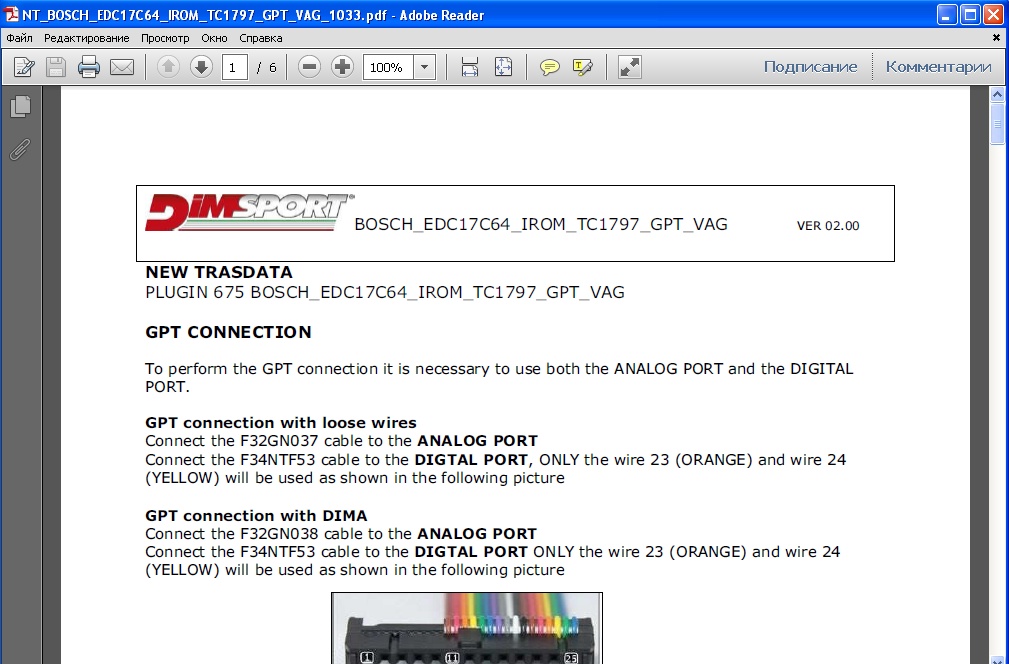Show page thumbnails panel icon
This screenshot has height=664, width=1009.
click(21, 107)
